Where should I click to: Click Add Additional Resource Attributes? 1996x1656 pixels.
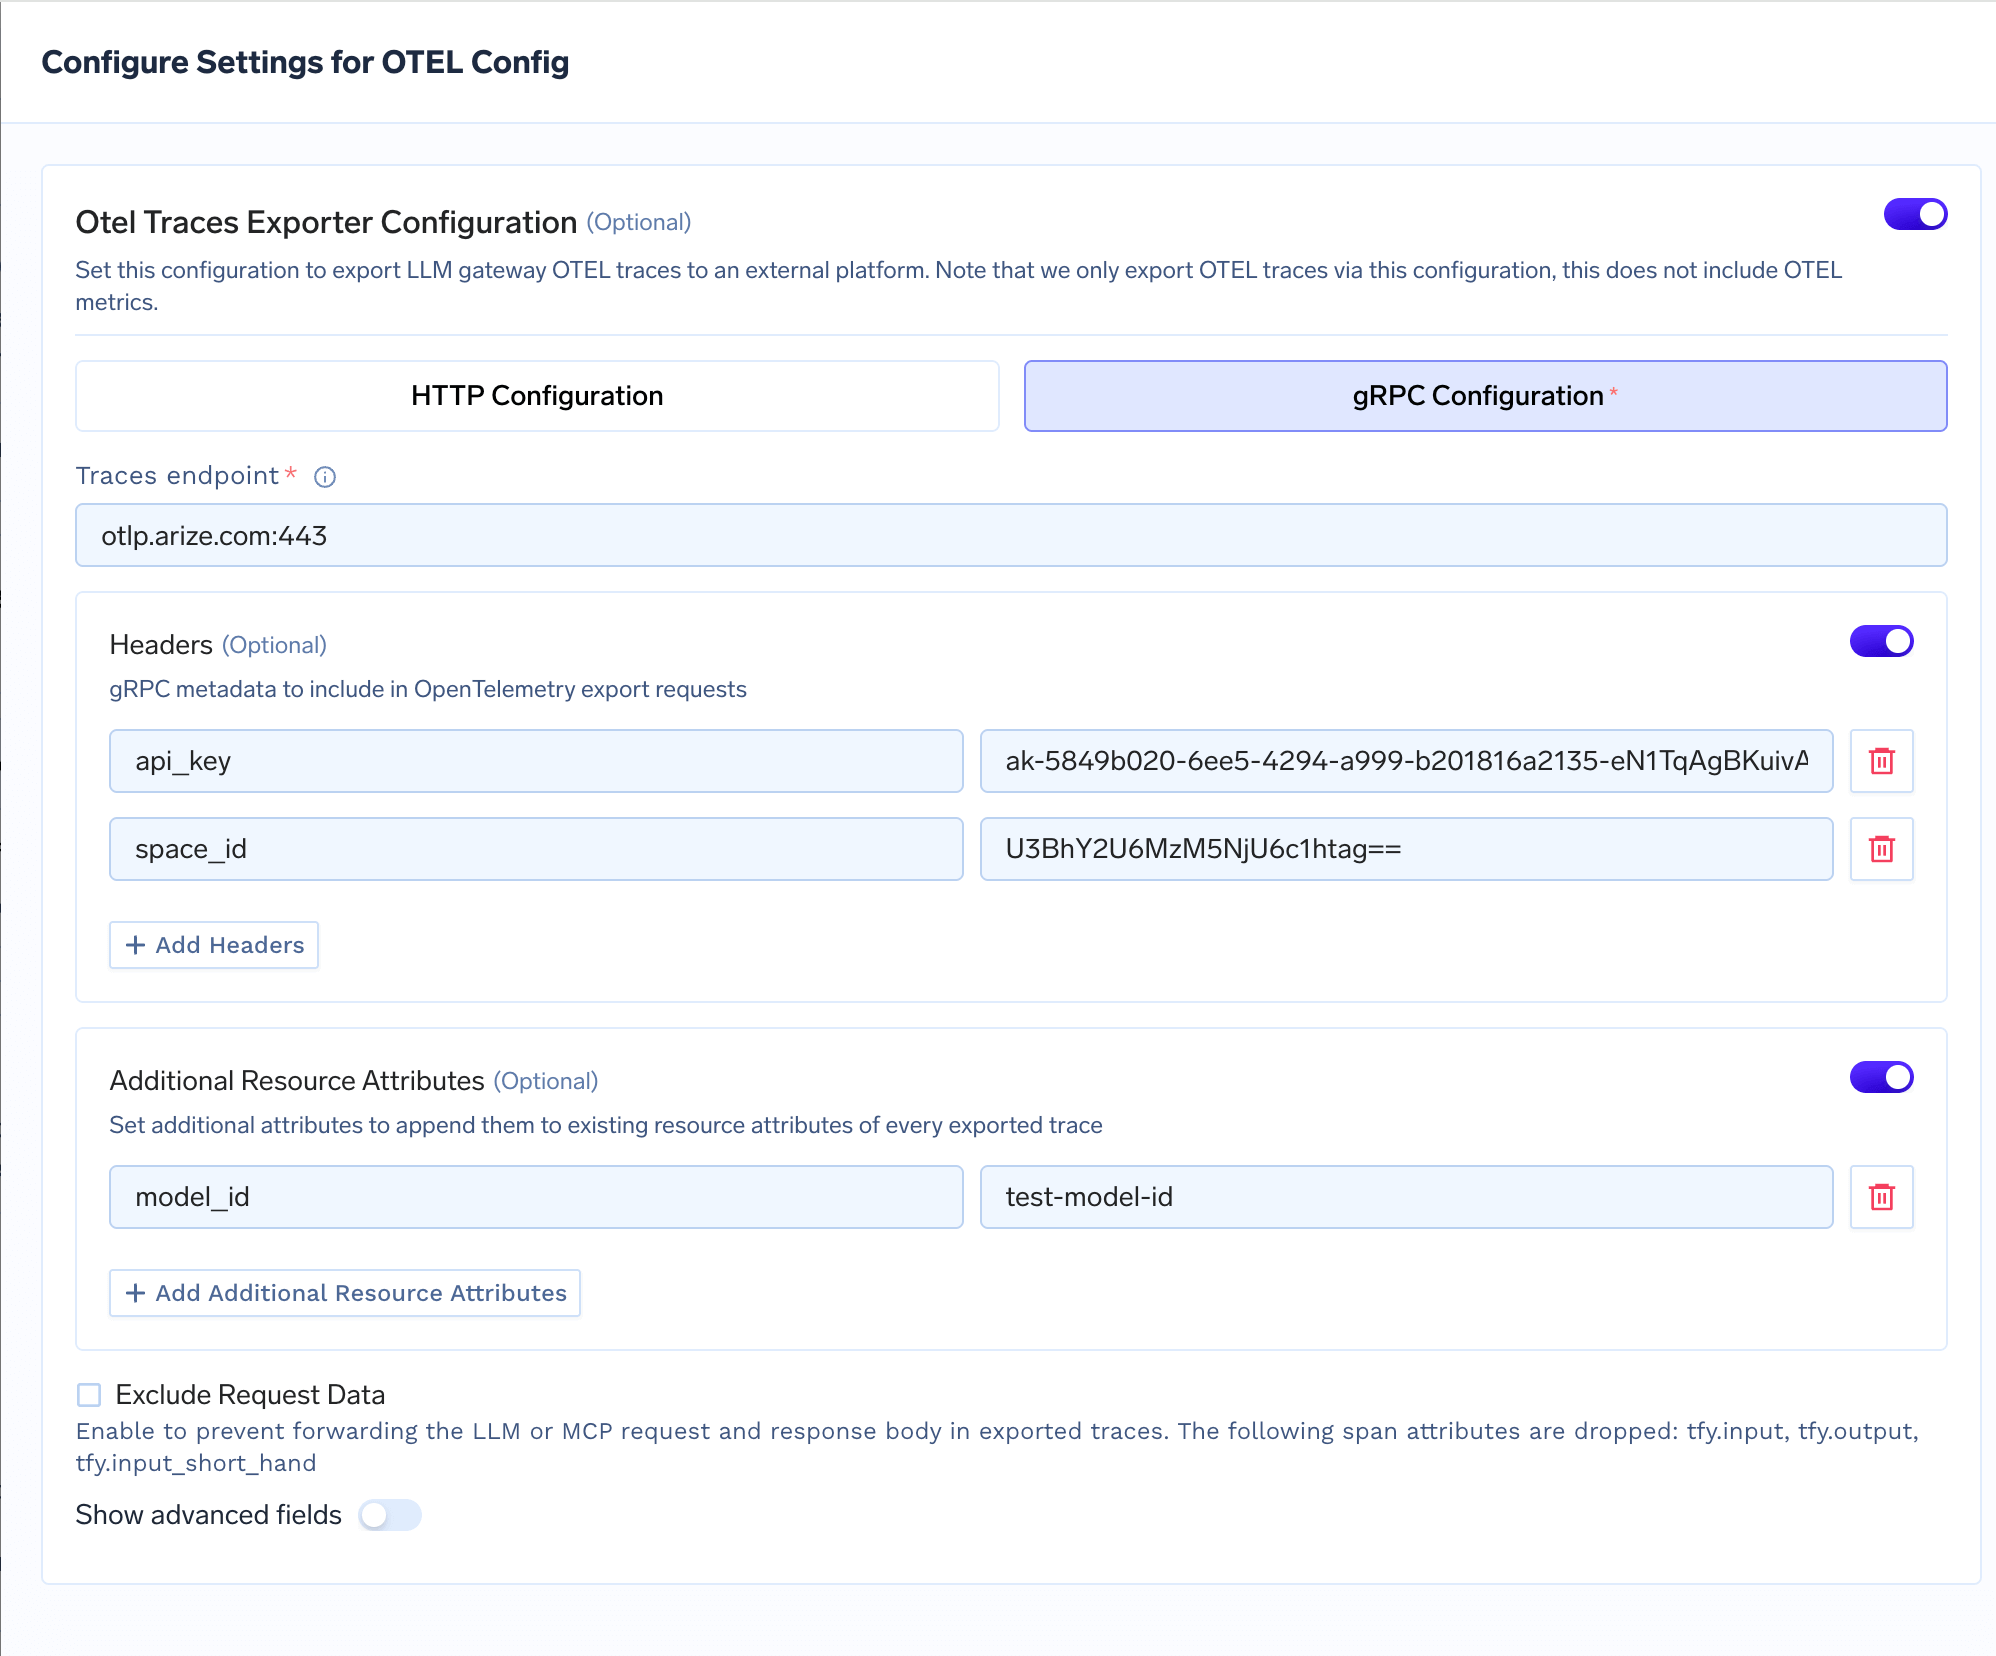pos(344,1293)
